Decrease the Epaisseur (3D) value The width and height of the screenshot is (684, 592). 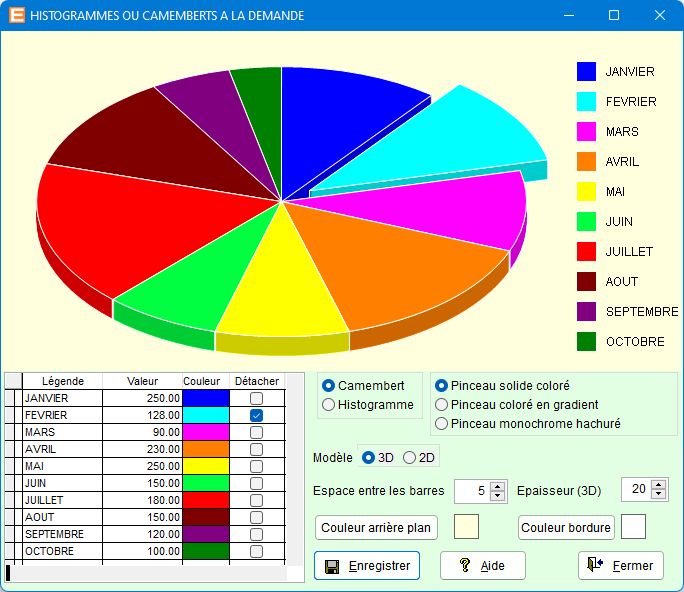tap(658, 495)
